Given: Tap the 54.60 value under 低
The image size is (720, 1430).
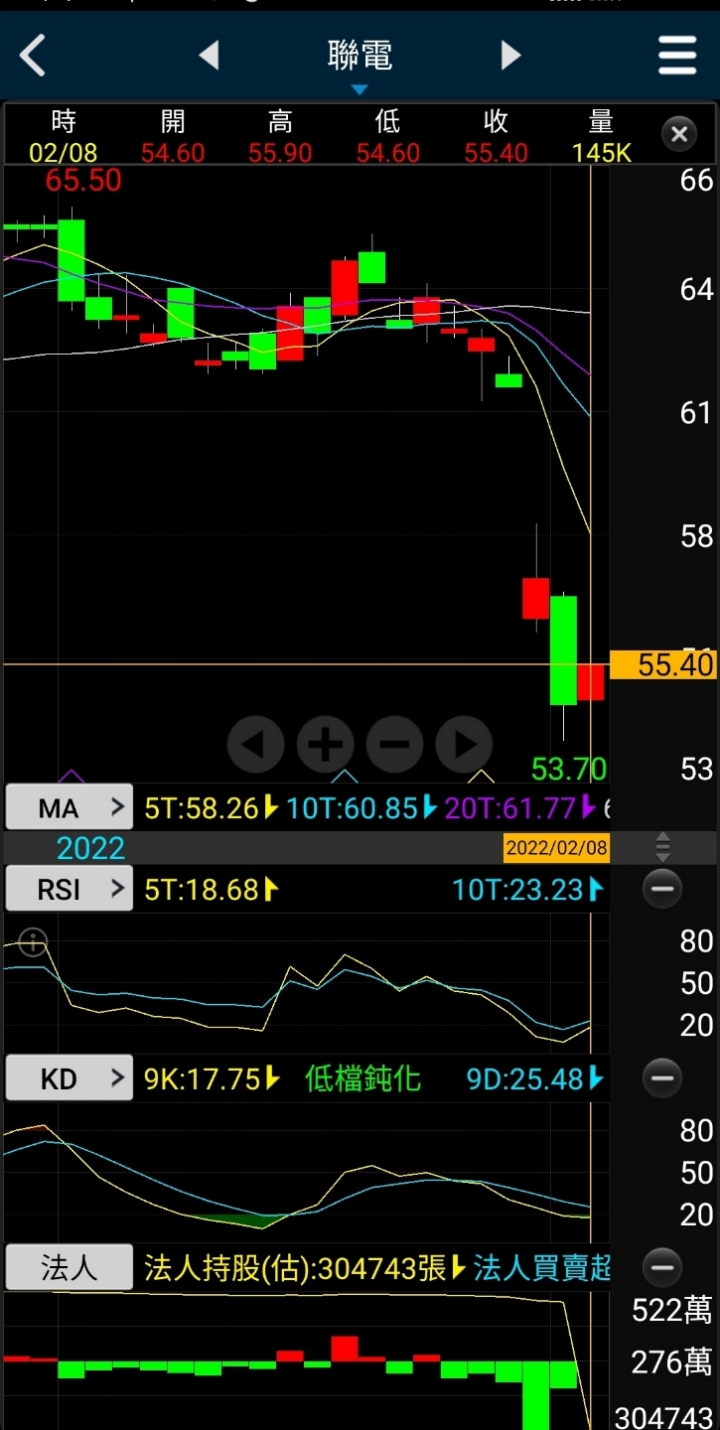Looking at the screenshot, I should click(388, 153).
